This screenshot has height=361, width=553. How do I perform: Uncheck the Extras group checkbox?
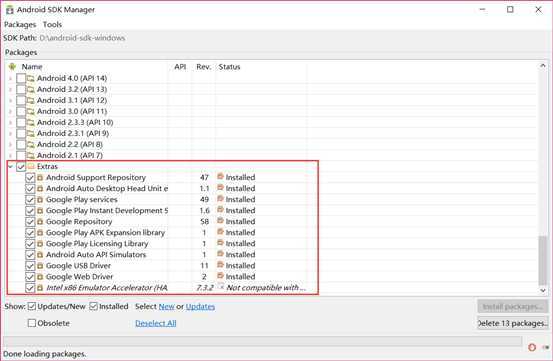coord(21,166)
